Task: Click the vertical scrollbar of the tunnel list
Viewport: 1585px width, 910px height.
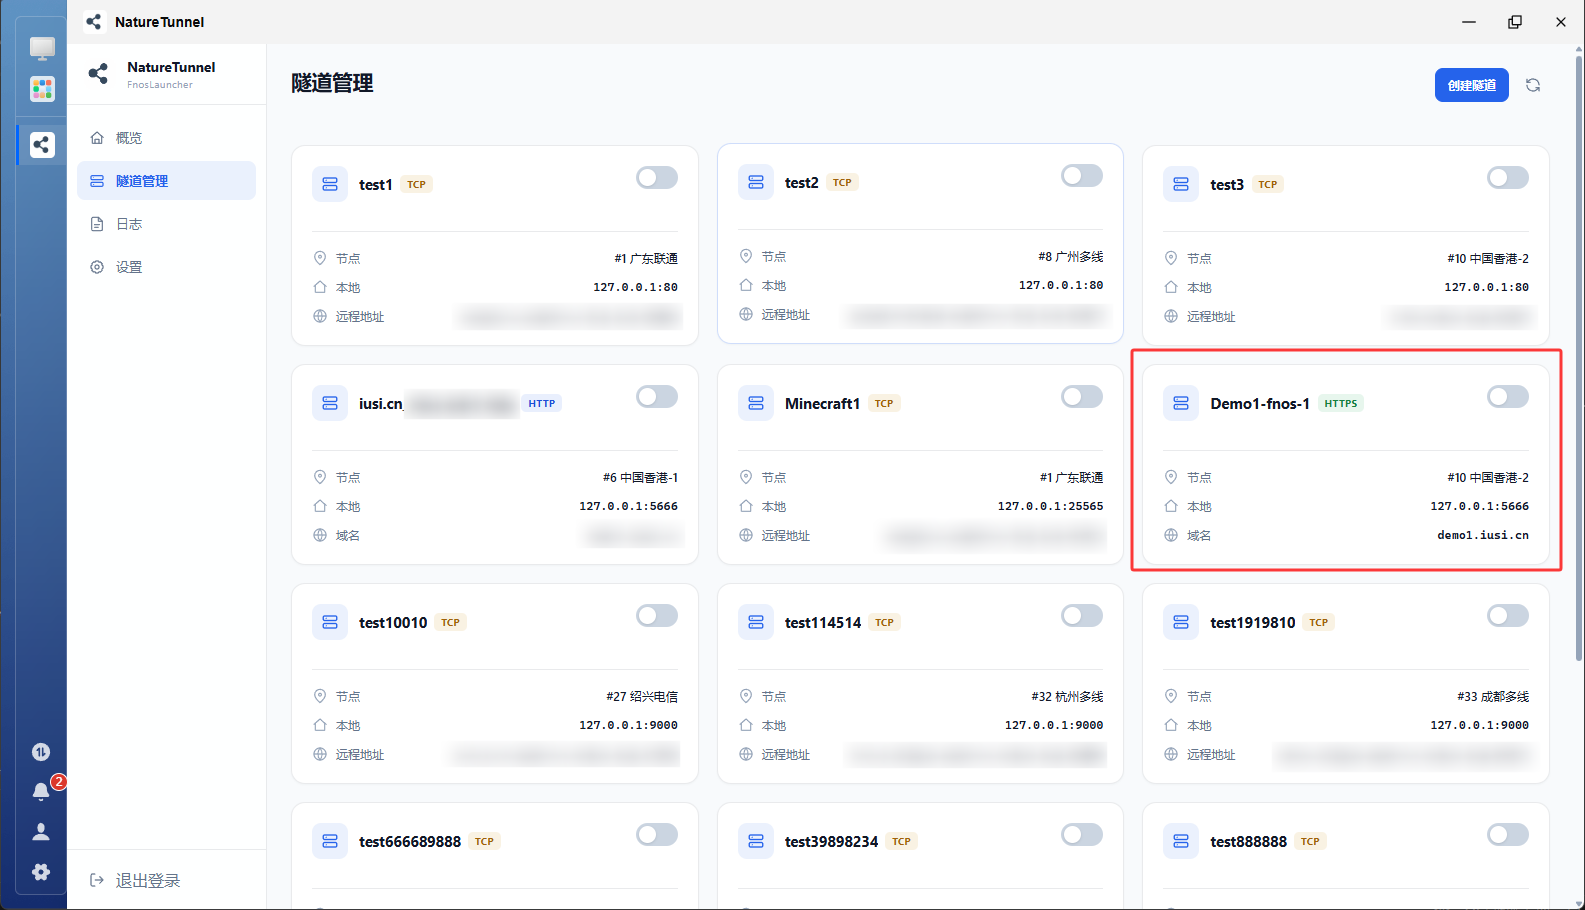Action: click(1579, 360)
